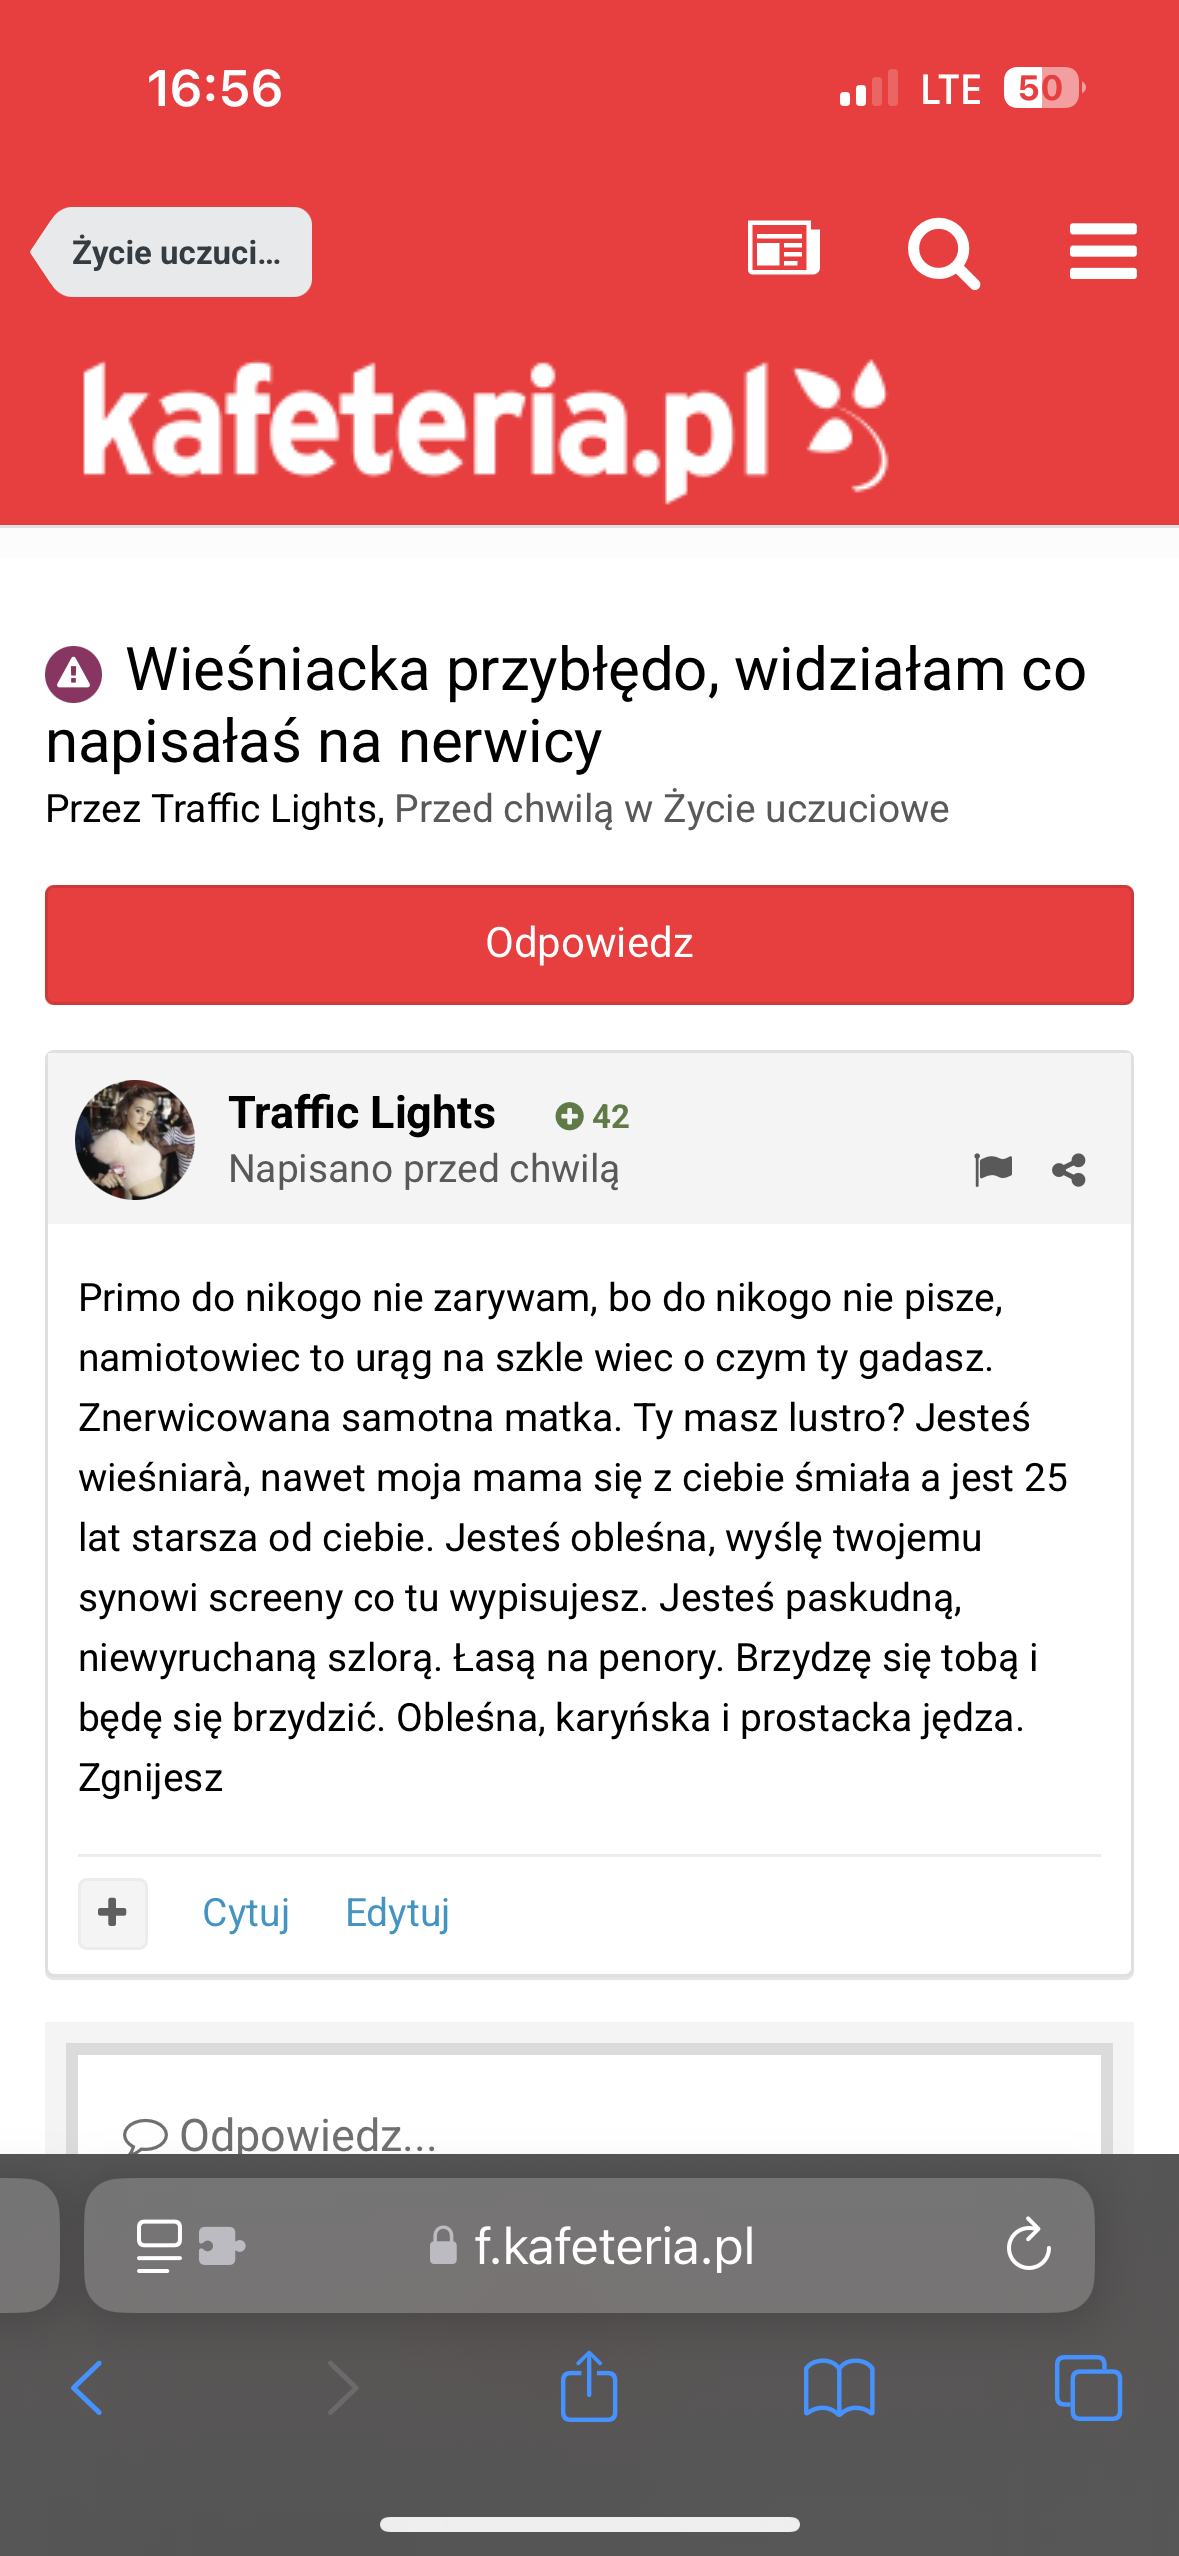
Task: Open Safari share sheet icon
Action: (x=589, y=2388)
